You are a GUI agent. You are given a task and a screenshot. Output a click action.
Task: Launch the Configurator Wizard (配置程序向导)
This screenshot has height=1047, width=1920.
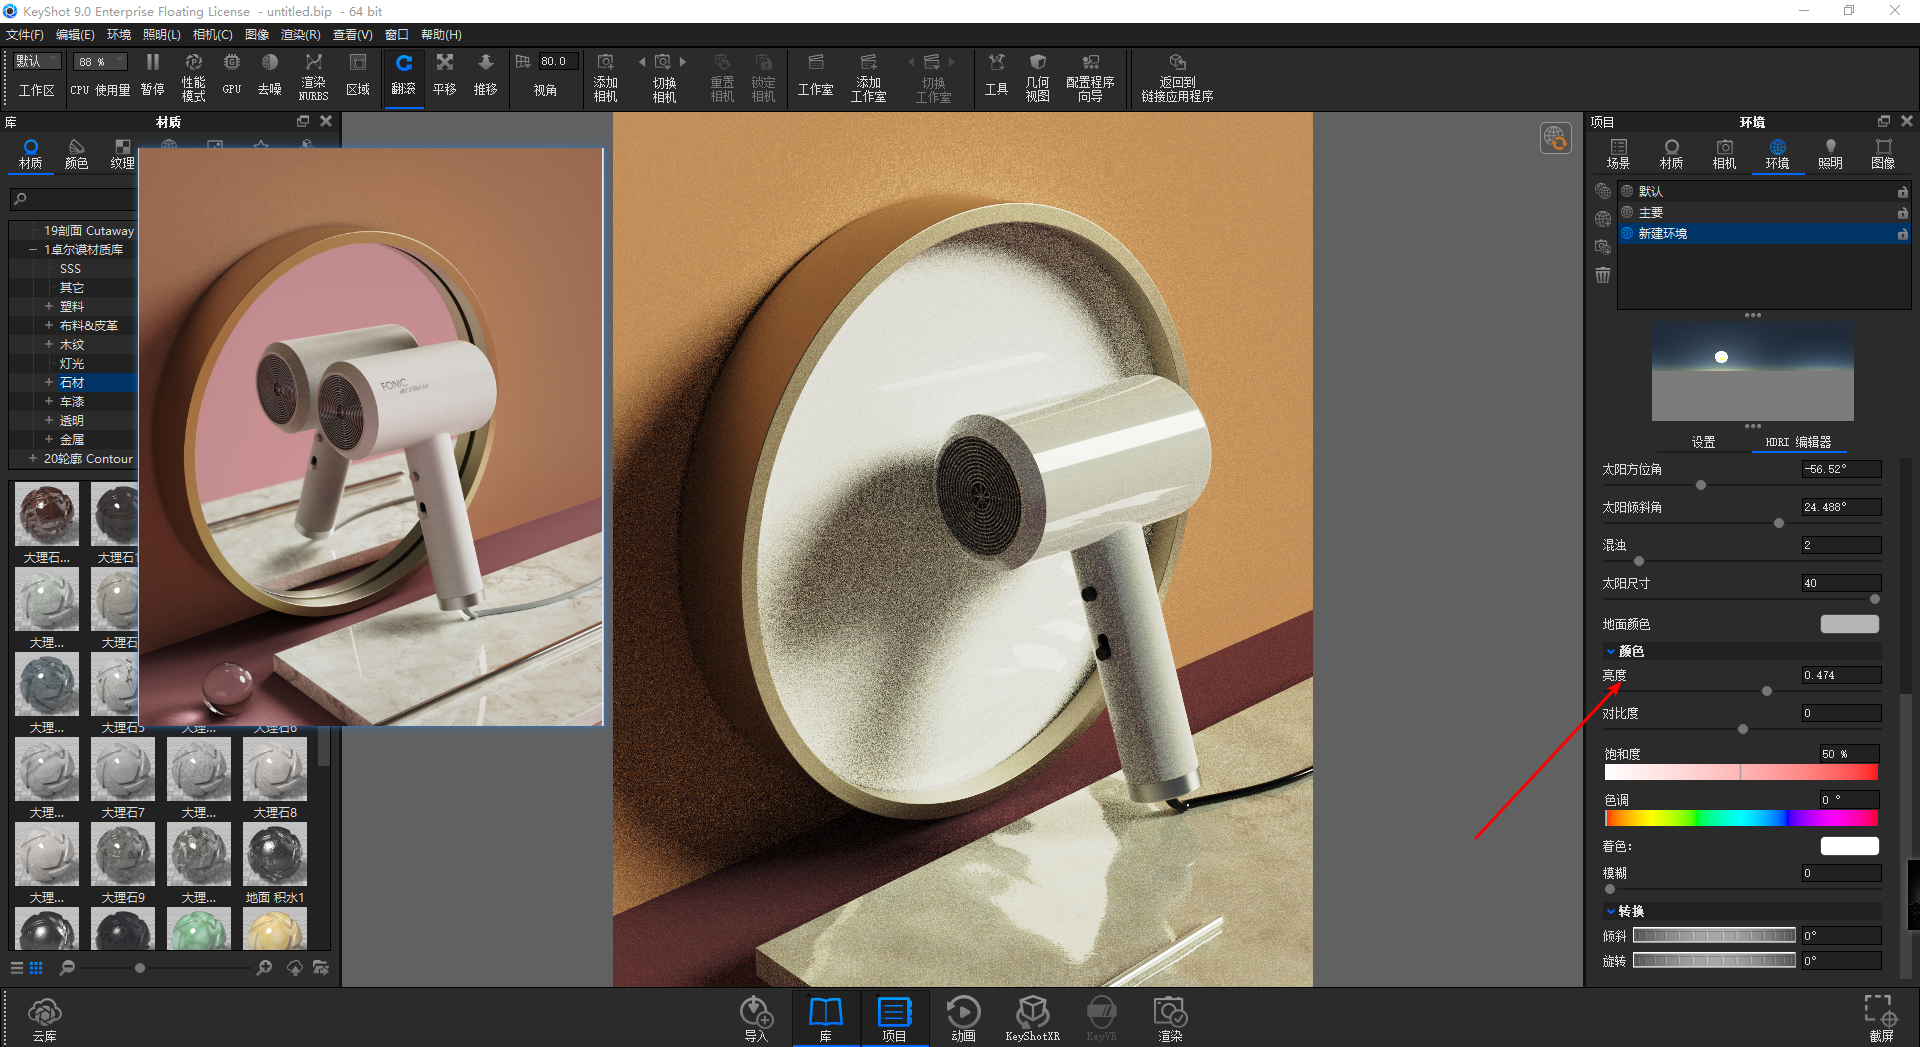point(1090,76)
